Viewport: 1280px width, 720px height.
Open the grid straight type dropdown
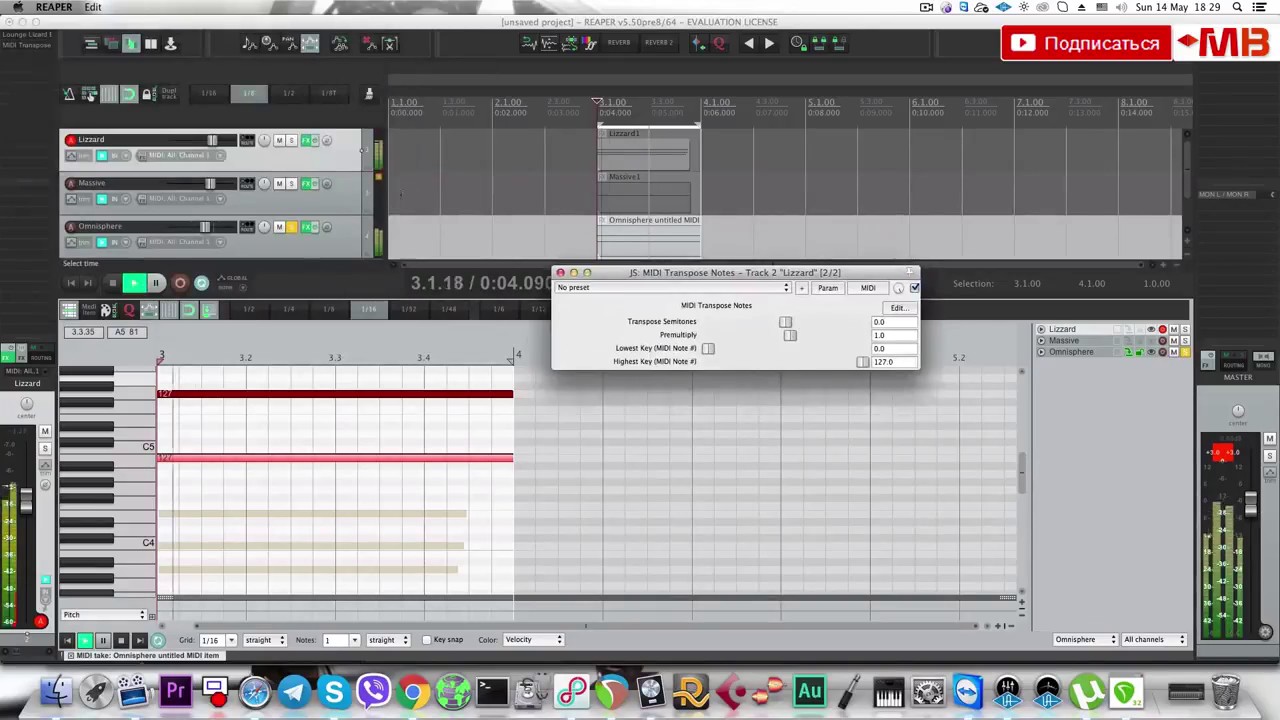266,640
